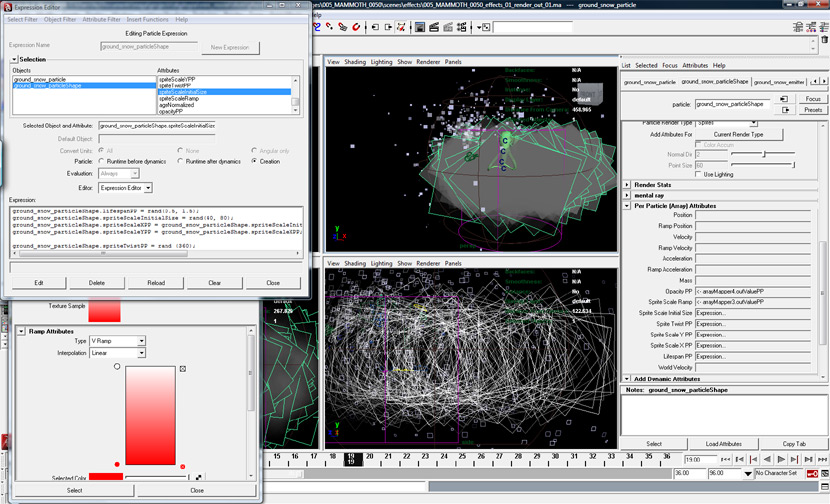Open the ramp Type dropdown
The width and height of the screenshot is (830, 504).
pyautogui.click(x=118, y=341)
